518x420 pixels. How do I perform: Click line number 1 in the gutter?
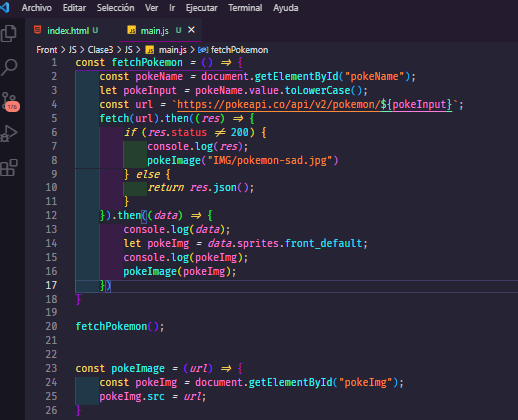pyautogui.click(x=54, y=62)
